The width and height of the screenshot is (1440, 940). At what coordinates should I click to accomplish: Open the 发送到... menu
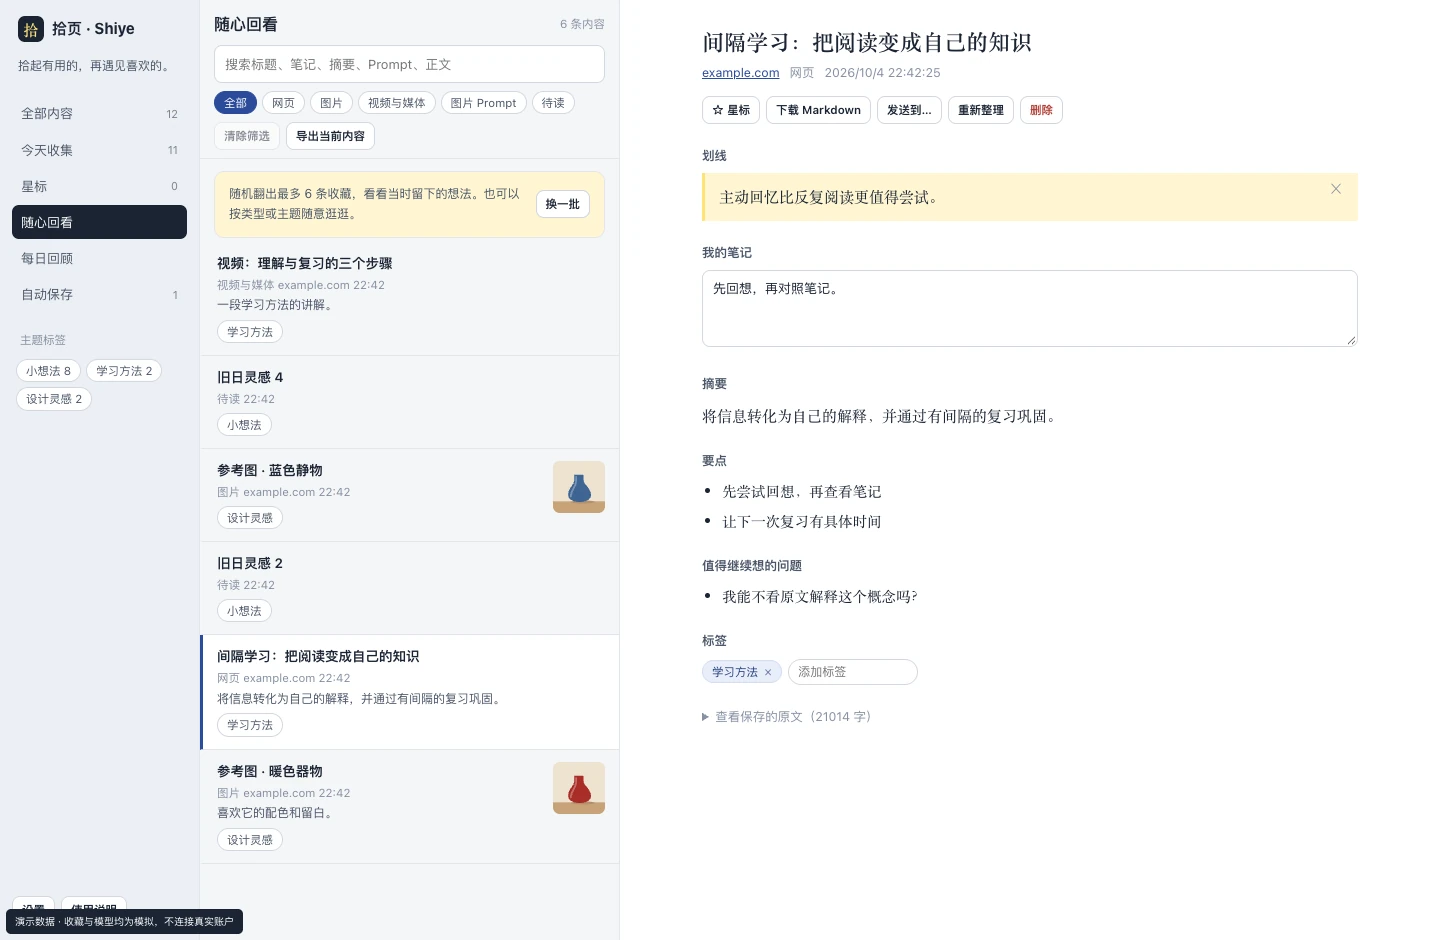pyautogui.click(x=909, y=110)
